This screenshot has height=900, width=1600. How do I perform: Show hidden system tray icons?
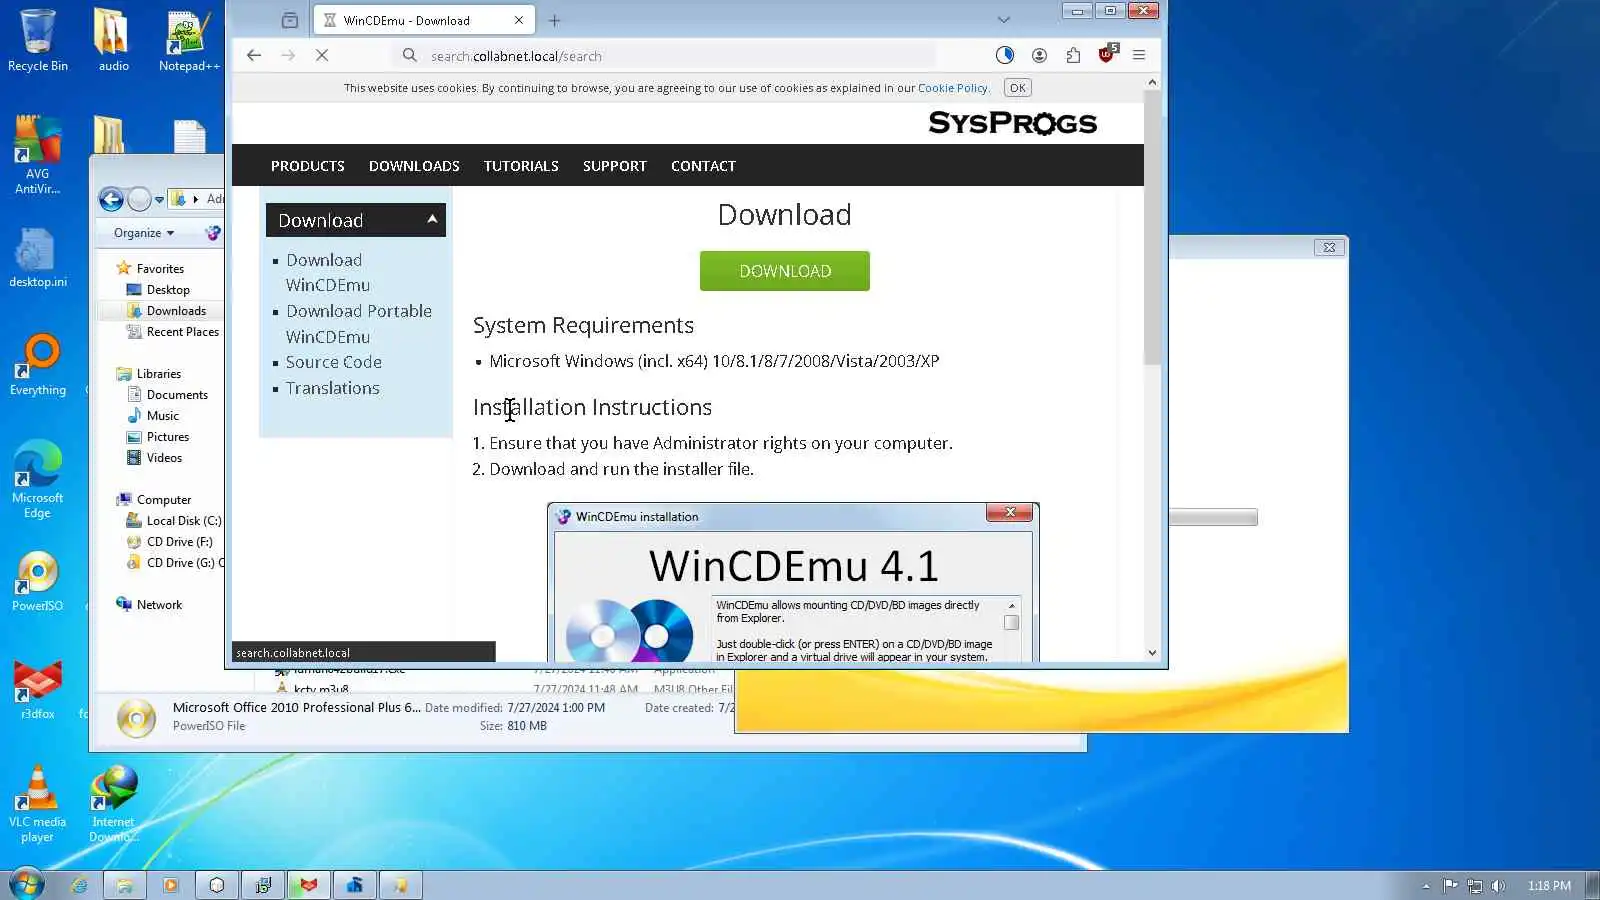pos(1426,886)
